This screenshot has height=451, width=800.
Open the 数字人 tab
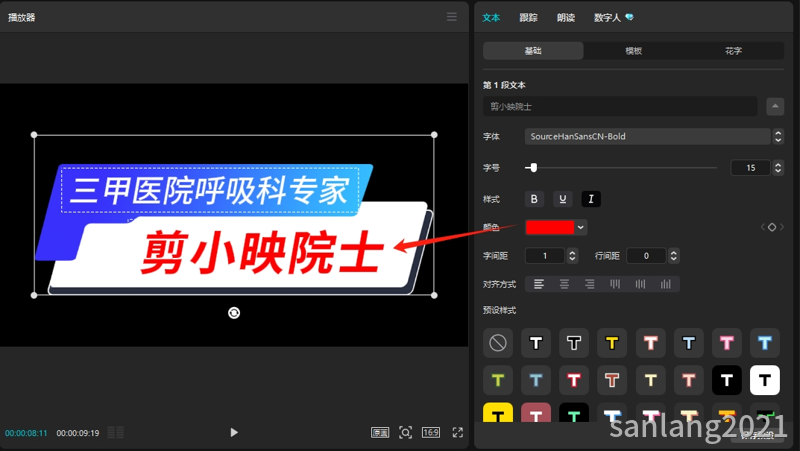tap(613, 17)
